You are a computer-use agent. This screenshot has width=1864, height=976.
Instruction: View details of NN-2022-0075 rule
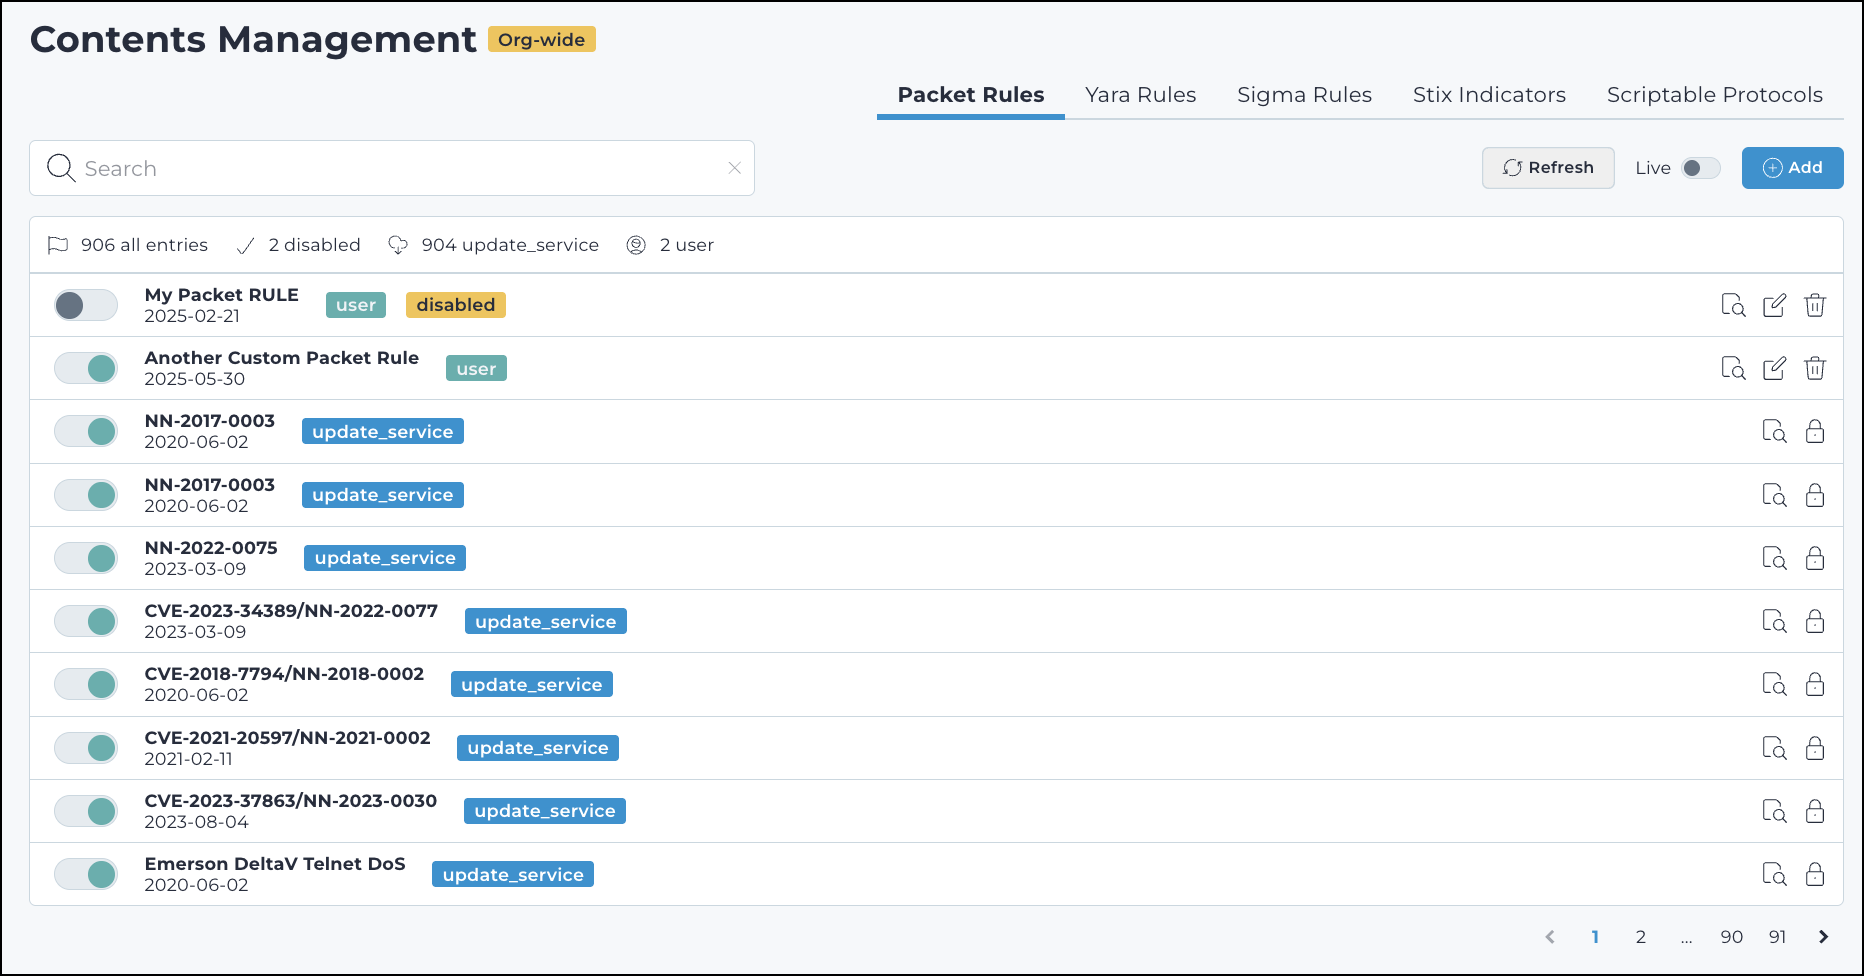point(1774,558)
